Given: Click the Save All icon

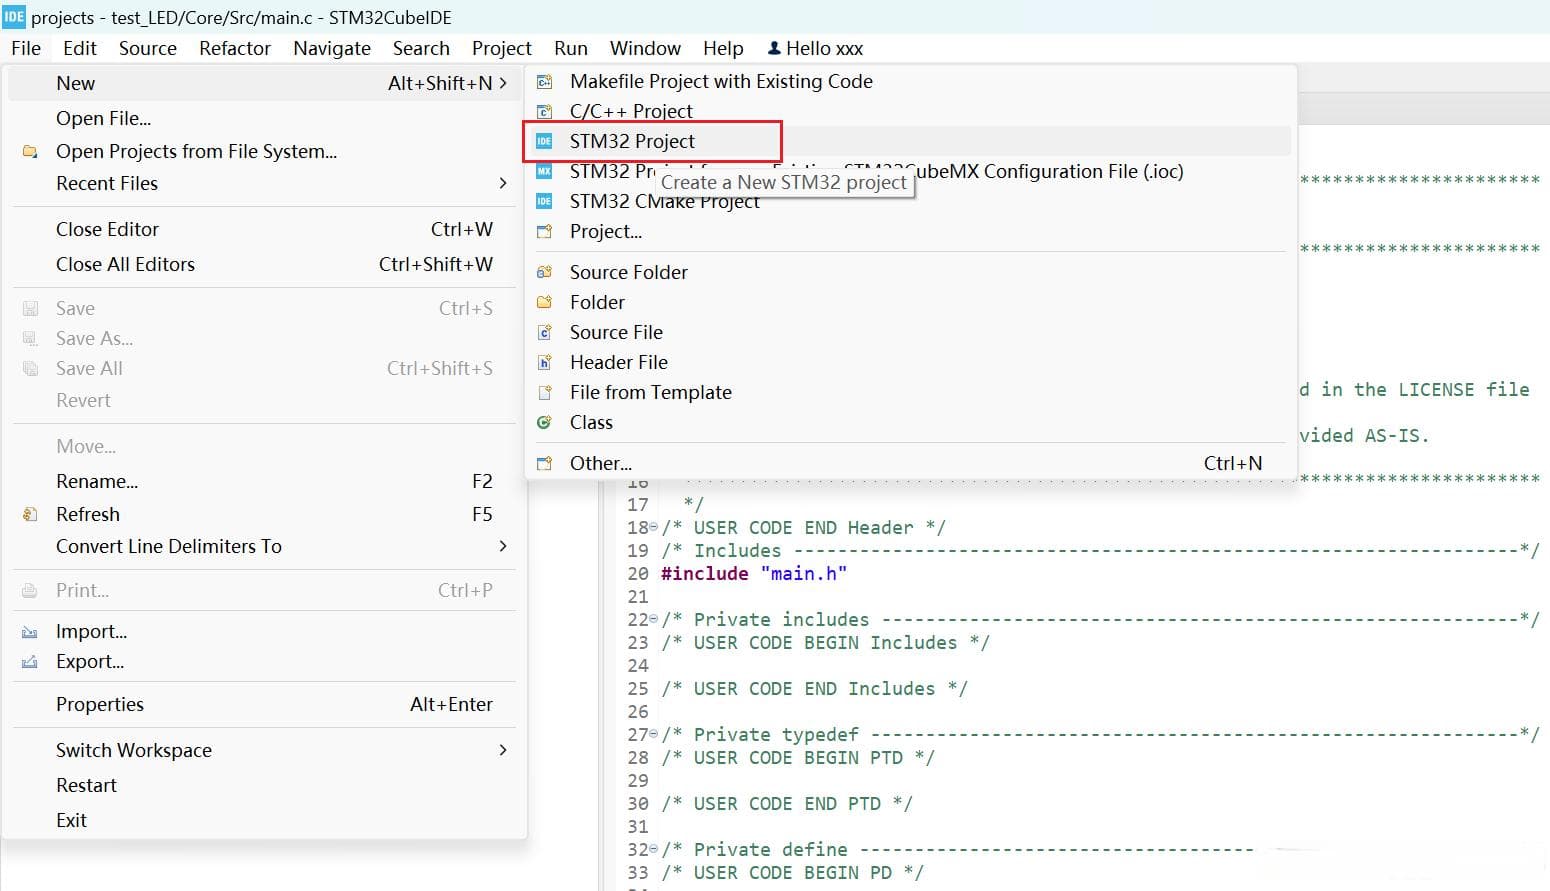Looking at the screenshot, I should click(x=30, y=368).
